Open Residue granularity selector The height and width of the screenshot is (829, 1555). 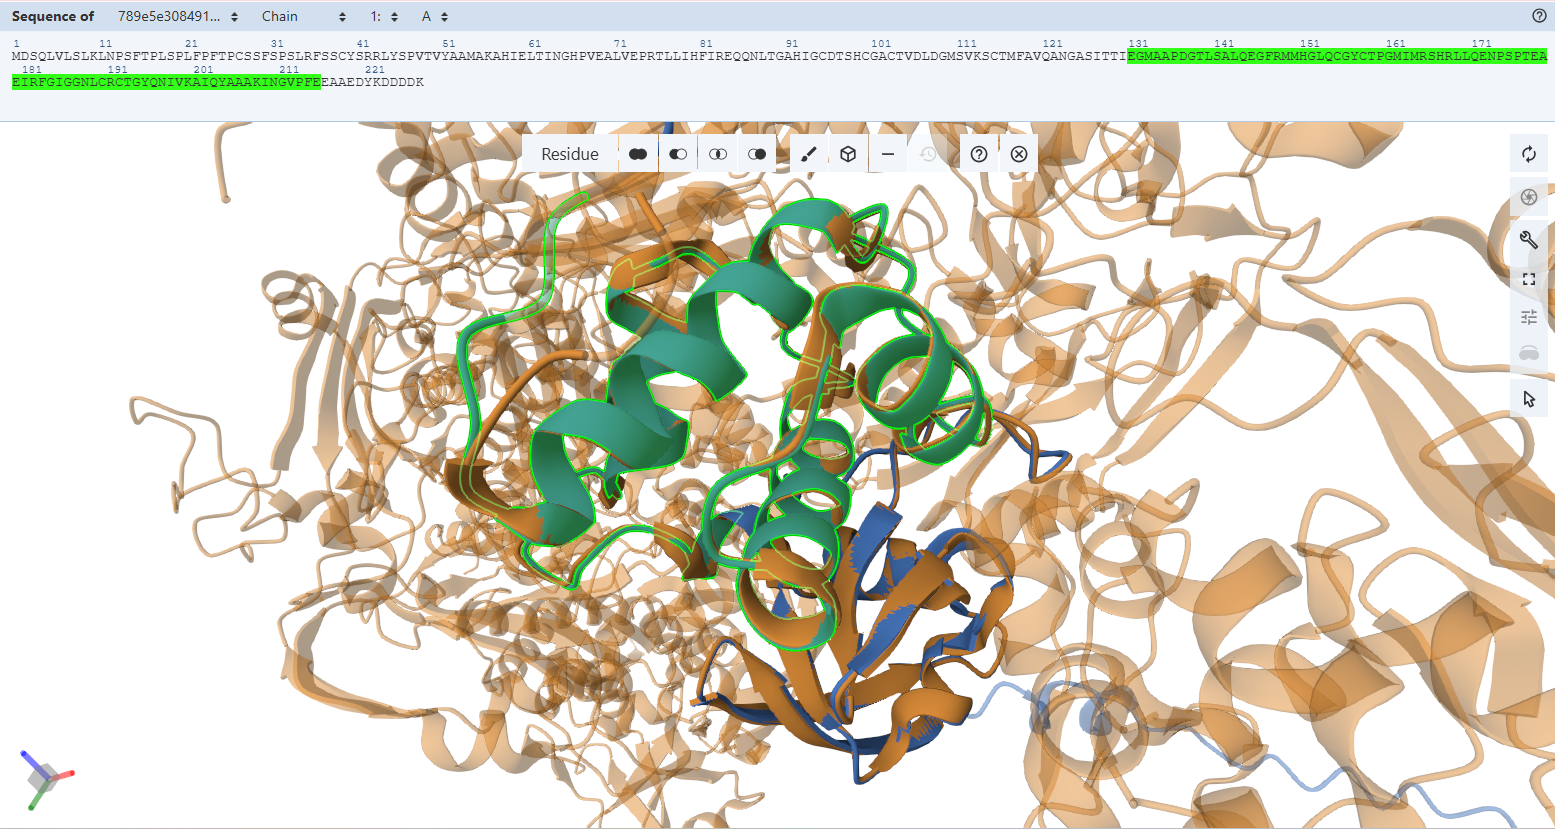click(570, 154)
